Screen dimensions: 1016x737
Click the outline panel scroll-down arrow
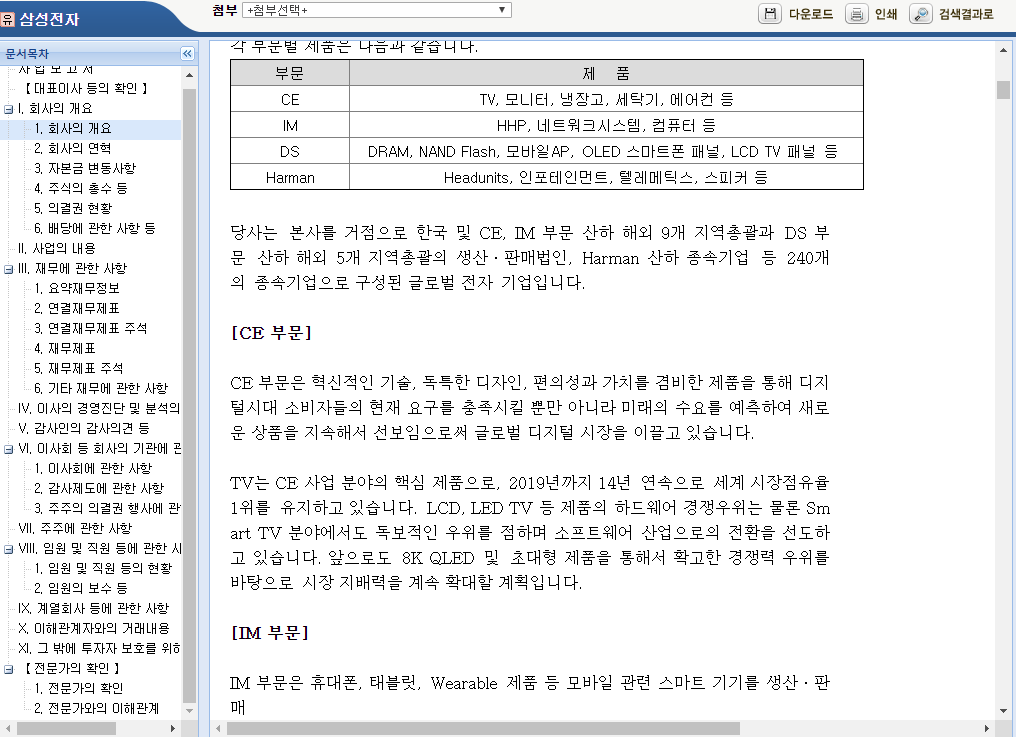pyautogui.click(x=189, y=710)
